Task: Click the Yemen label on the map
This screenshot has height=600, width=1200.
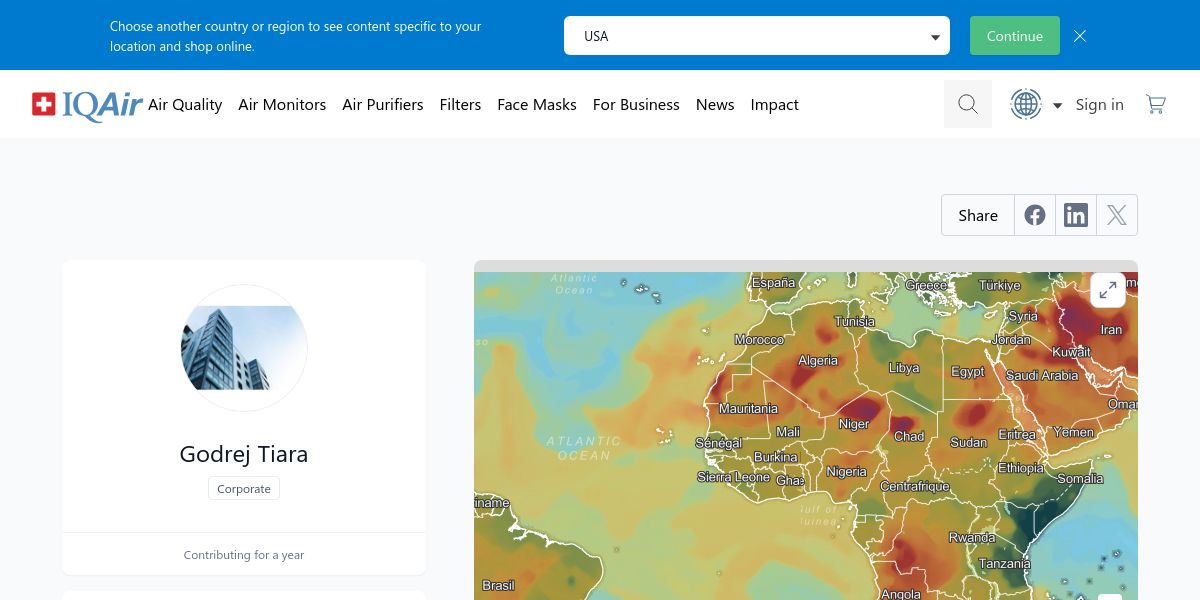Action: (1074, 433)
